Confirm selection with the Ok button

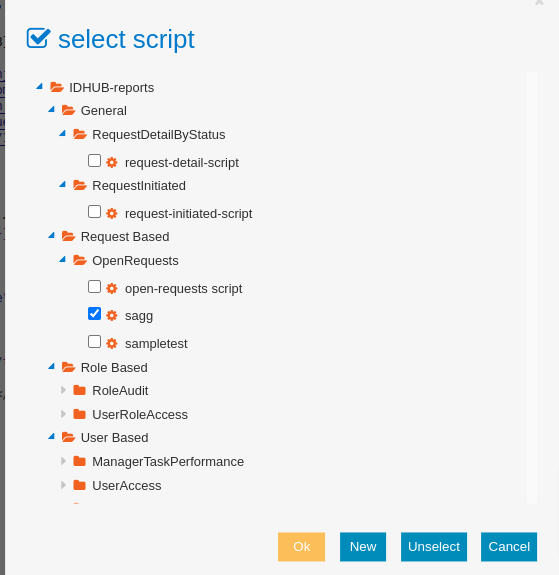point(302,547)
